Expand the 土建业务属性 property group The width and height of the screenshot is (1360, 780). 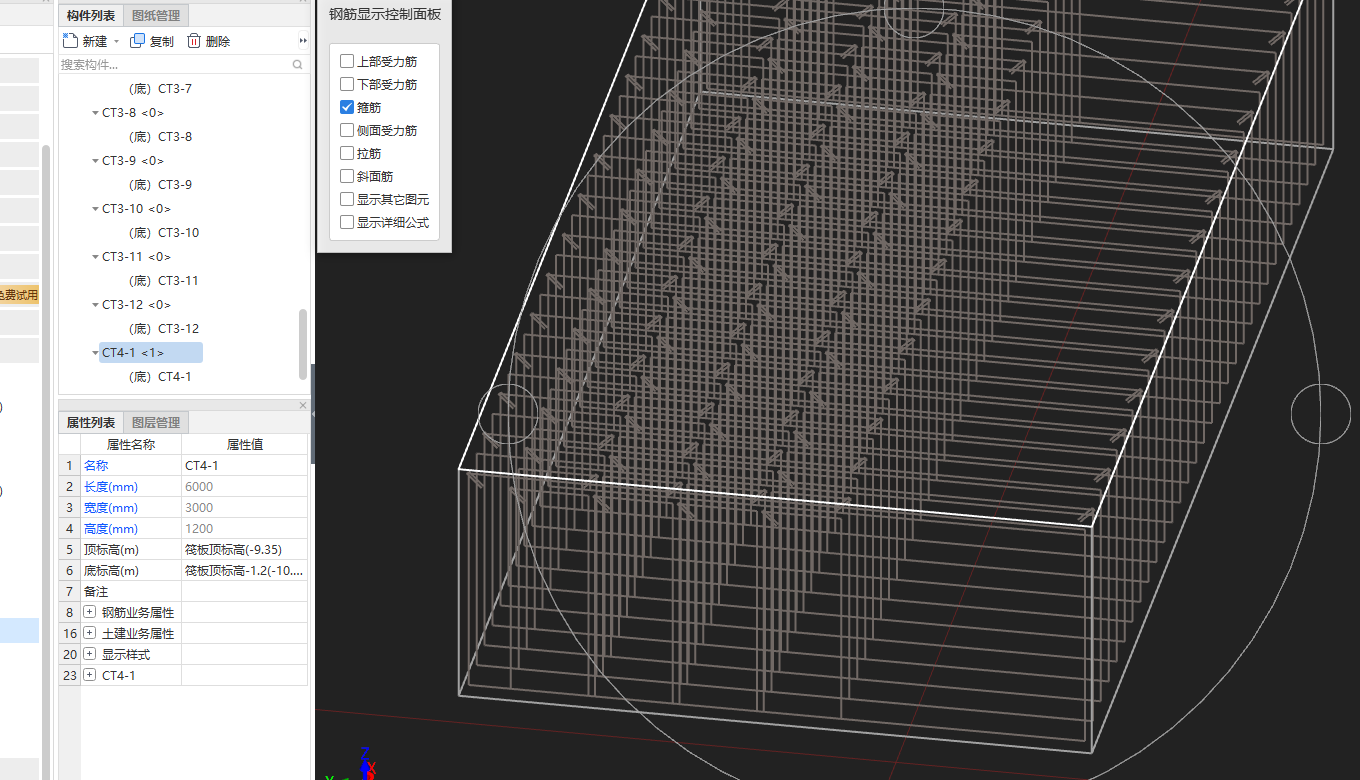[89, 633]
